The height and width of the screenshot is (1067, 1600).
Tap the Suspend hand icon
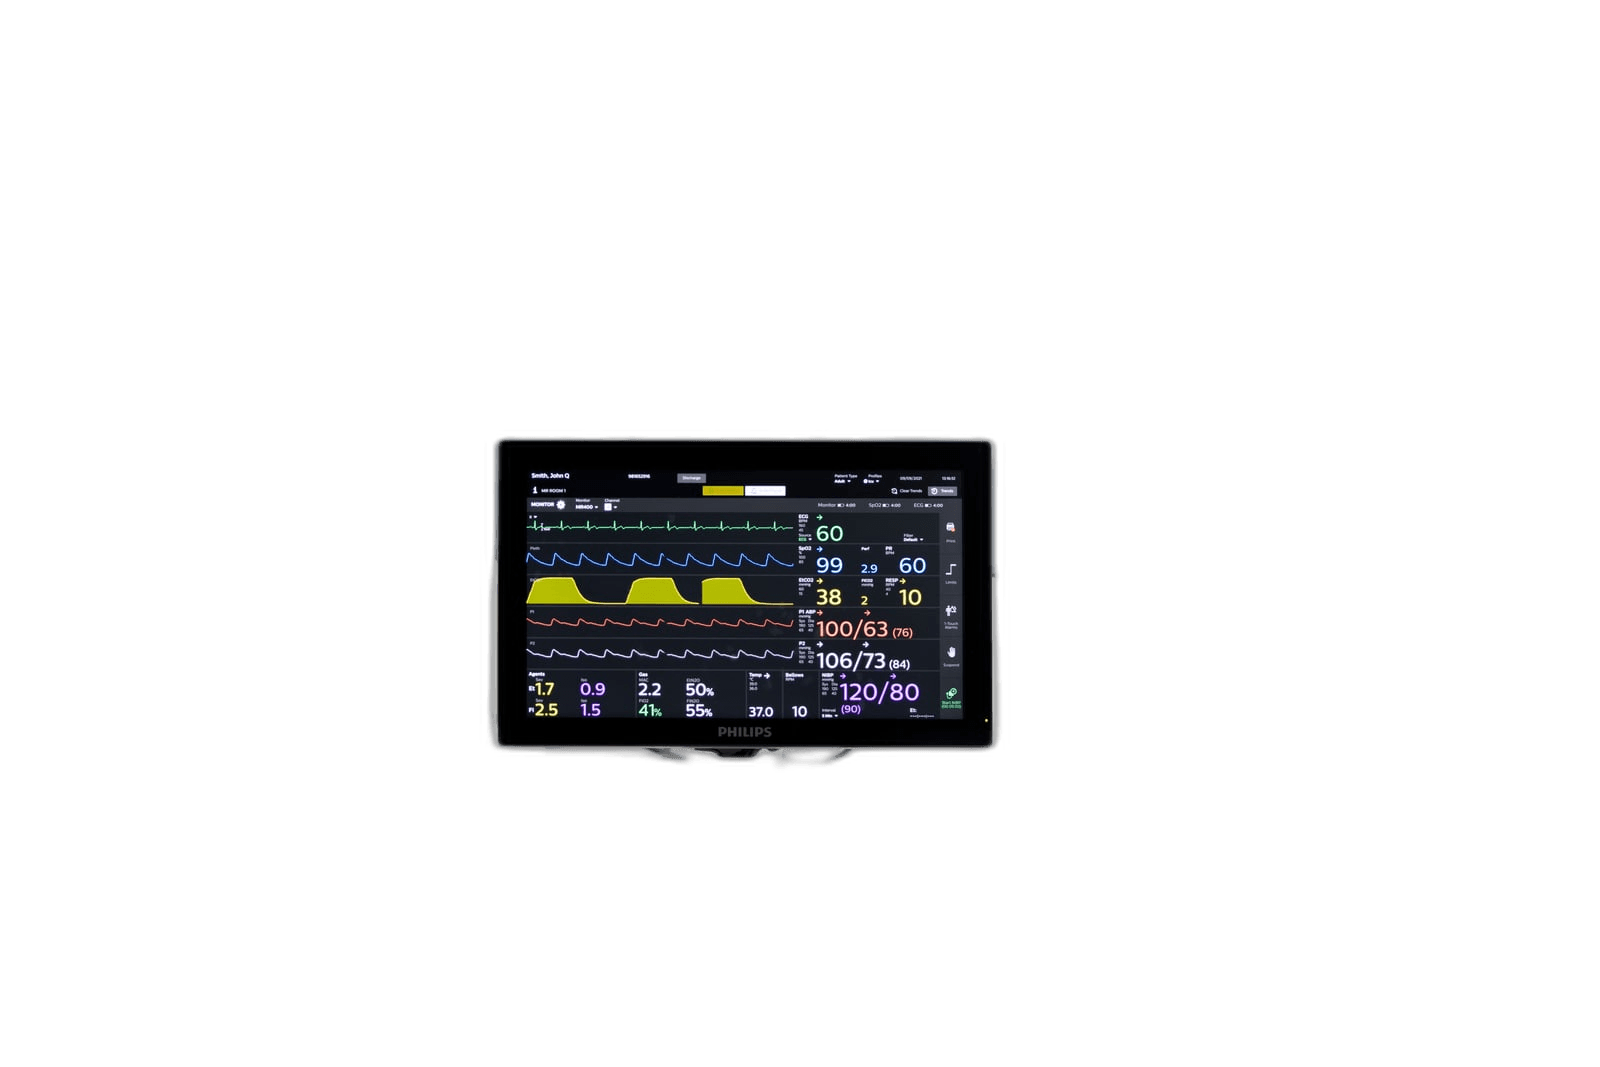pos(951,652)
